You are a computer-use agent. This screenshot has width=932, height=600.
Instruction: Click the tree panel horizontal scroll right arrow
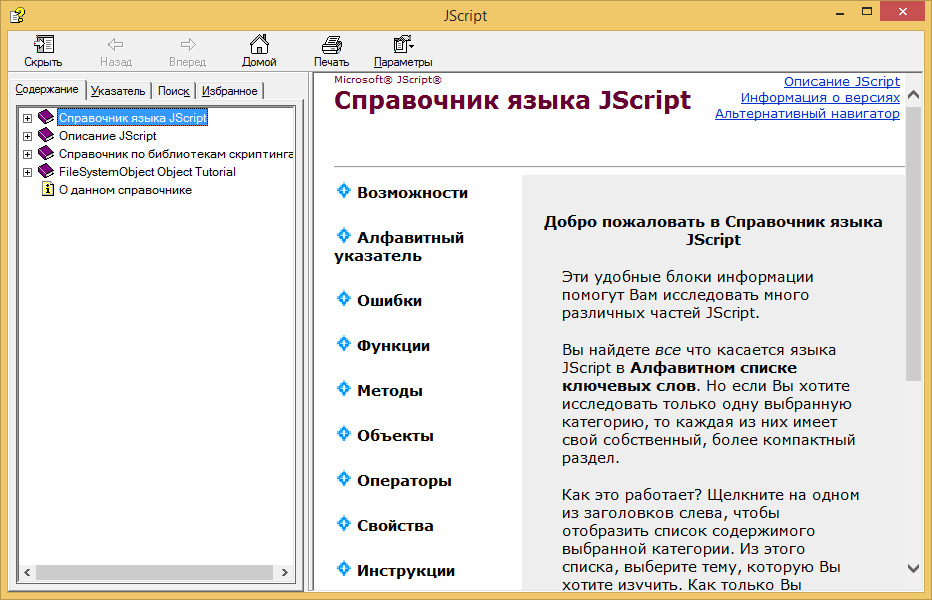point(284,572)
